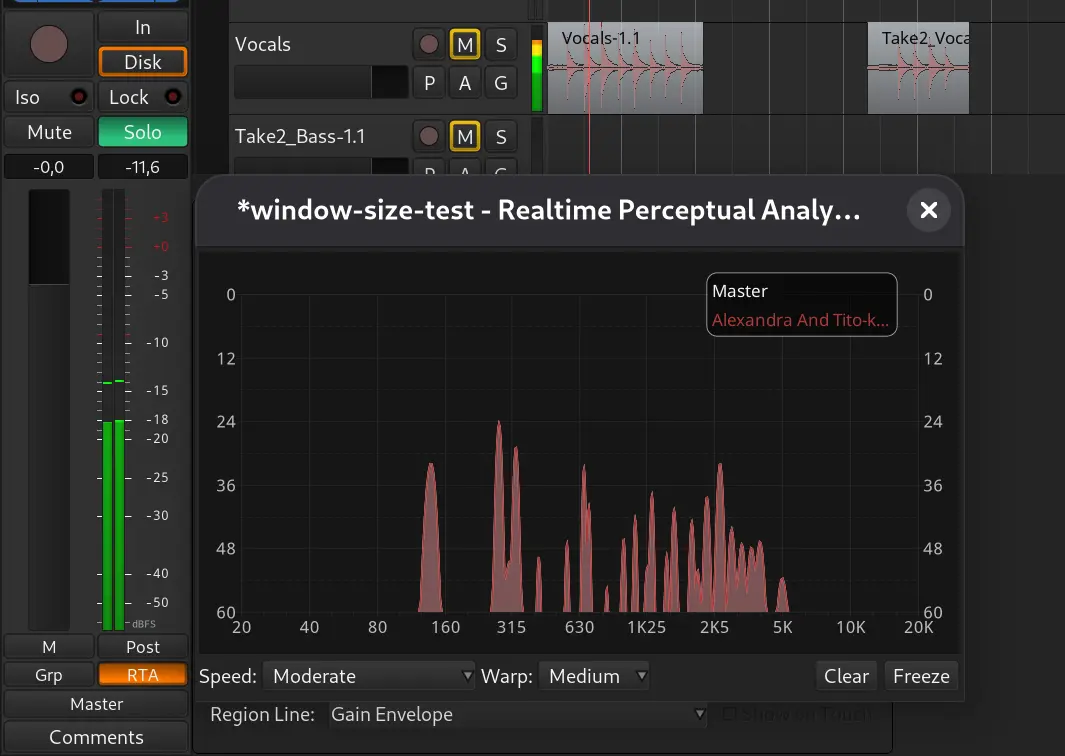Viewport: 1065px width, 756px height.
Task: Open the Speed dropdown set to Moderate
Action: tap(369, 676)
